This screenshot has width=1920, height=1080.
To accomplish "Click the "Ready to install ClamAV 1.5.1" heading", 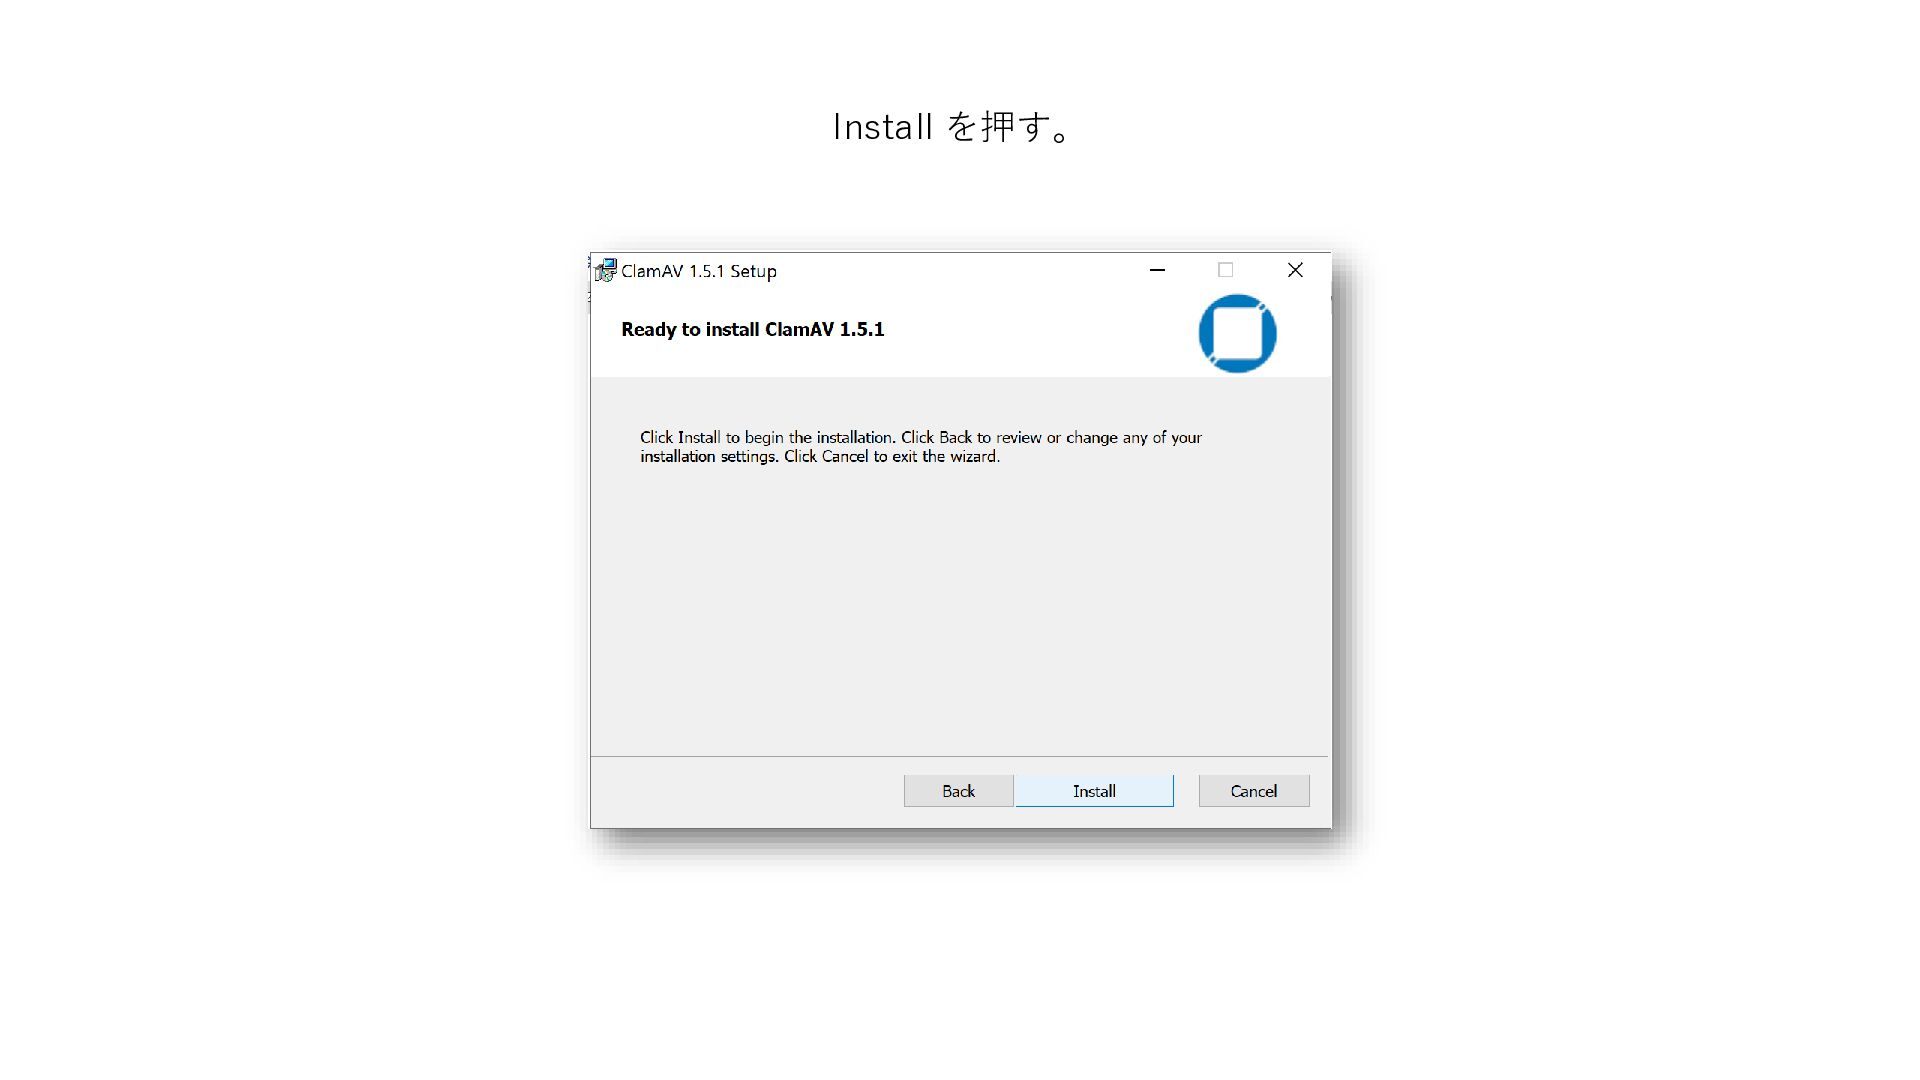I will [753, 330].
